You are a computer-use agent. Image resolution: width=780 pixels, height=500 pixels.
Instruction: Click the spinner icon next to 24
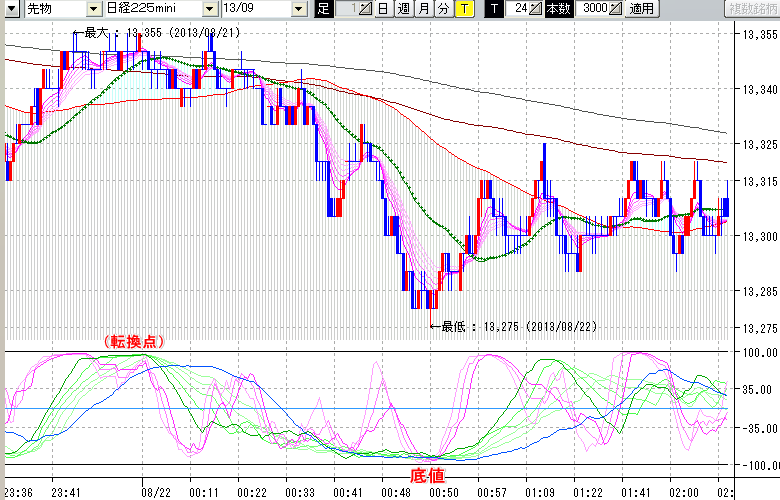tap(536, 9)
